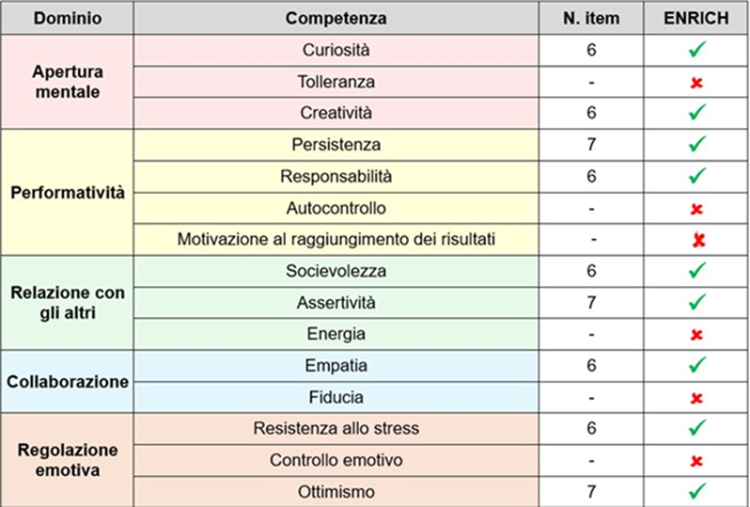Click the red cross beside Fiducia

click(x=697, y=398)
